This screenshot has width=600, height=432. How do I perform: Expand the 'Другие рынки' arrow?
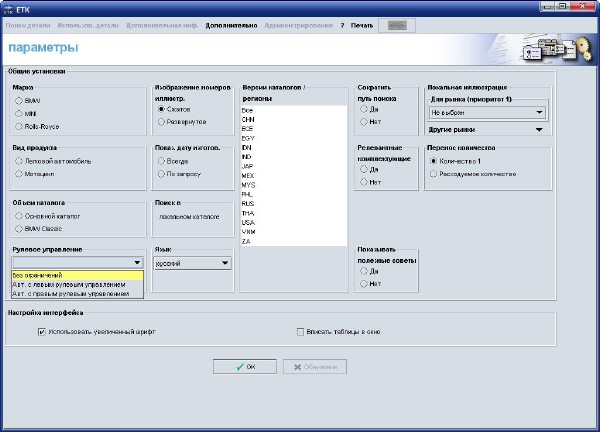[x=540, y=129]
